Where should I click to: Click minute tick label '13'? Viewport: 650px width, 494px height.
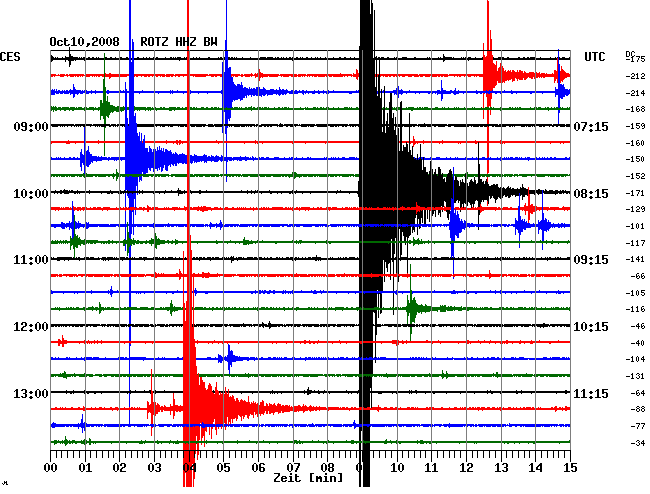(x=501, y=468)
